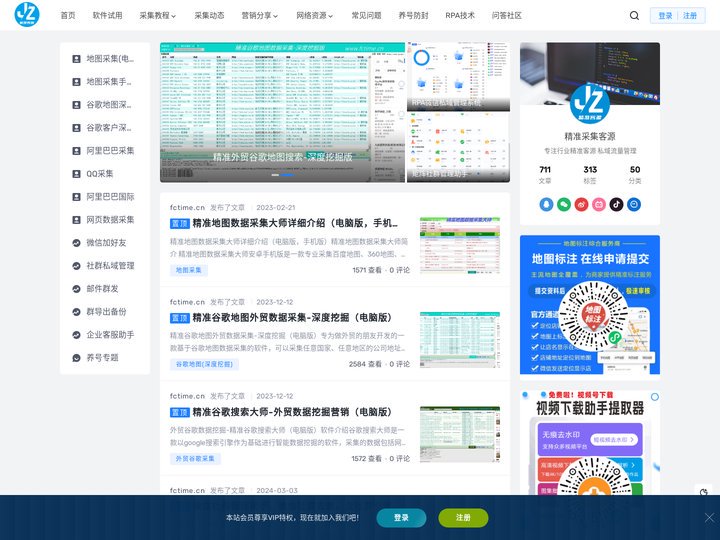
Task: Click the icon beside 社群私域管理
Action: pos(77,265)
